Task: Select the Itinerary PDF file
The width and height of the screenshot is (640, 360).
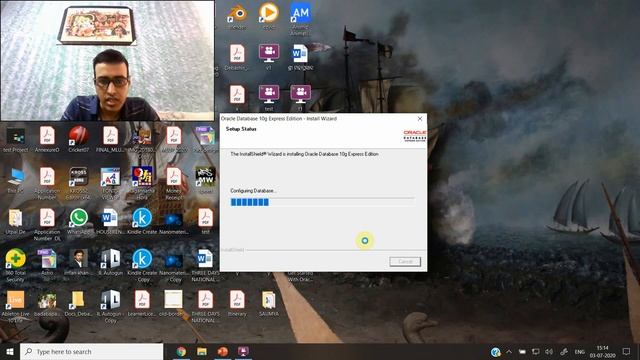Action: coord(237,303)
